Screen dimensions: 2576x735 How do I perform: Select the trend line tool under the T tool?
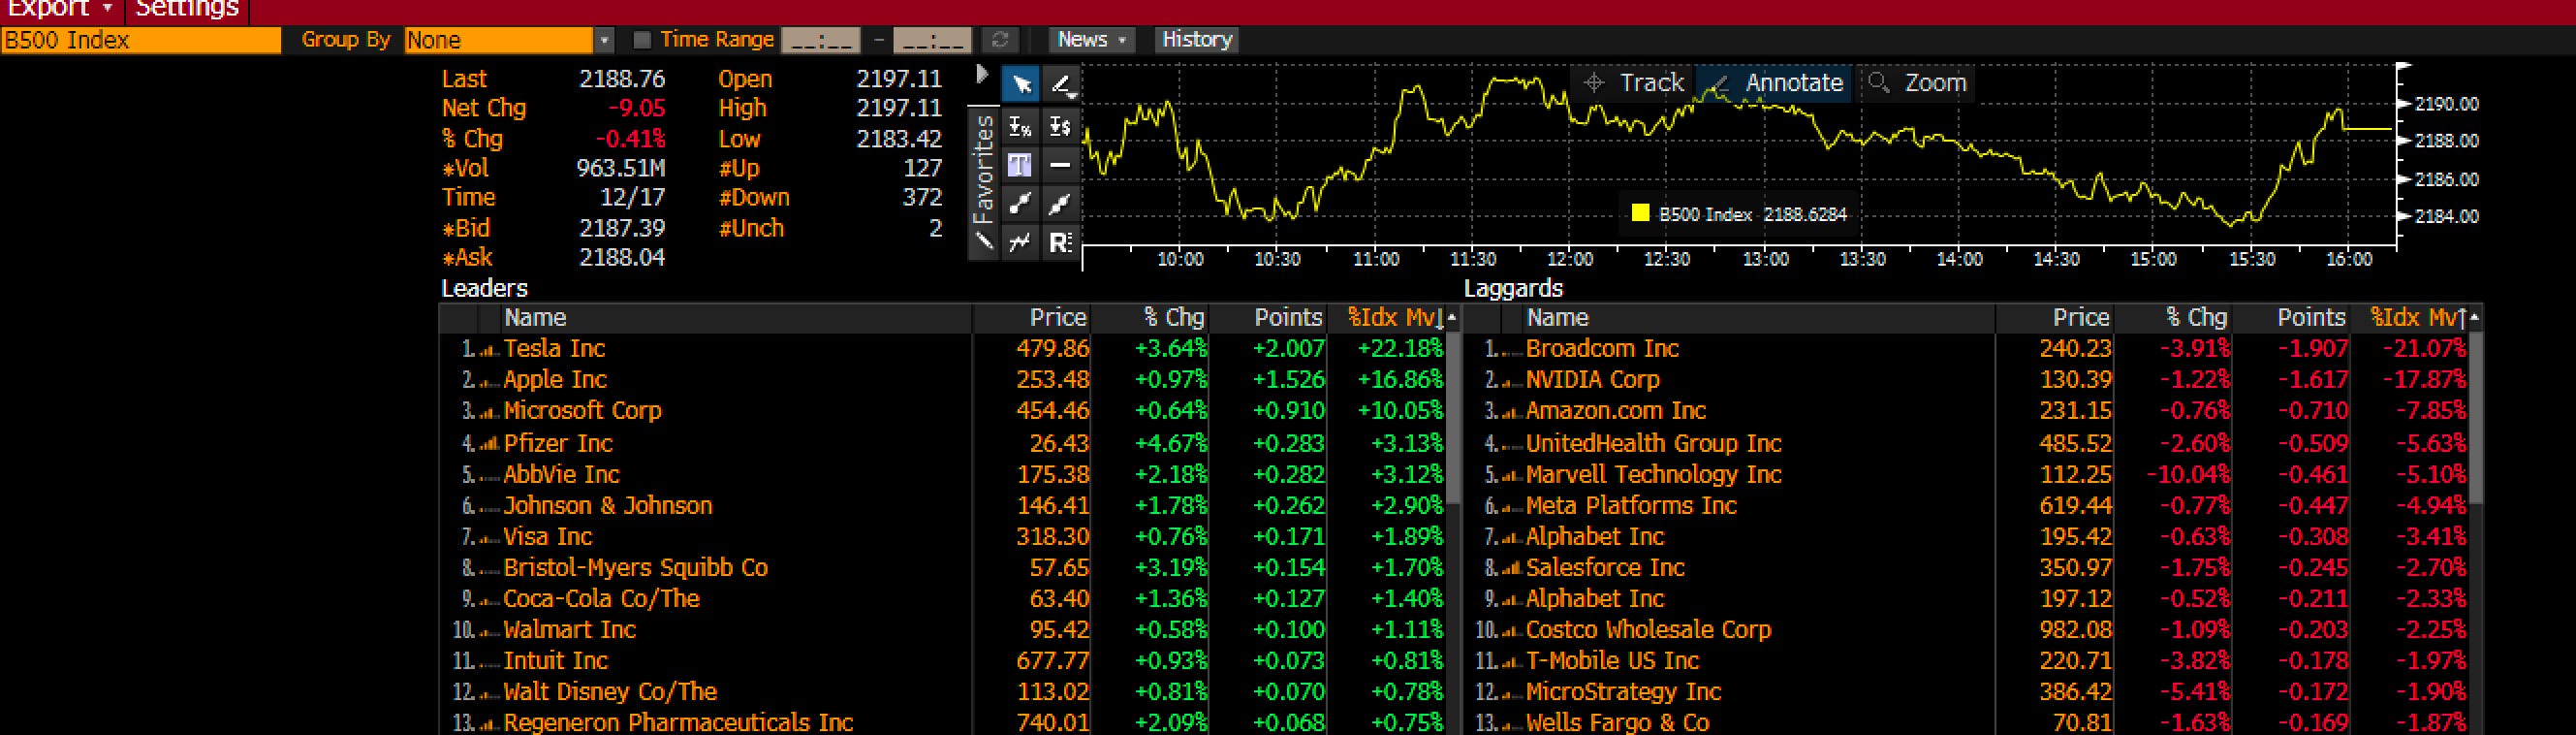pos(1020,204)
